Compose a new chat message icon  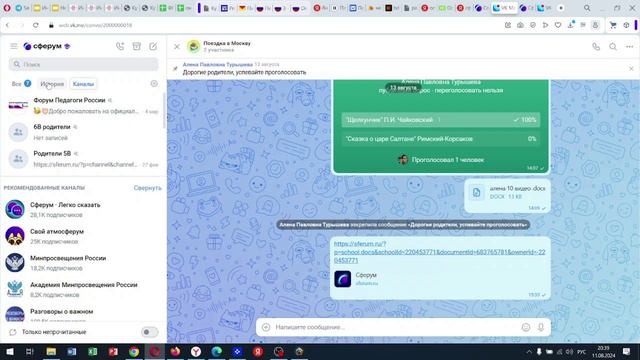(x=153, y=46)
